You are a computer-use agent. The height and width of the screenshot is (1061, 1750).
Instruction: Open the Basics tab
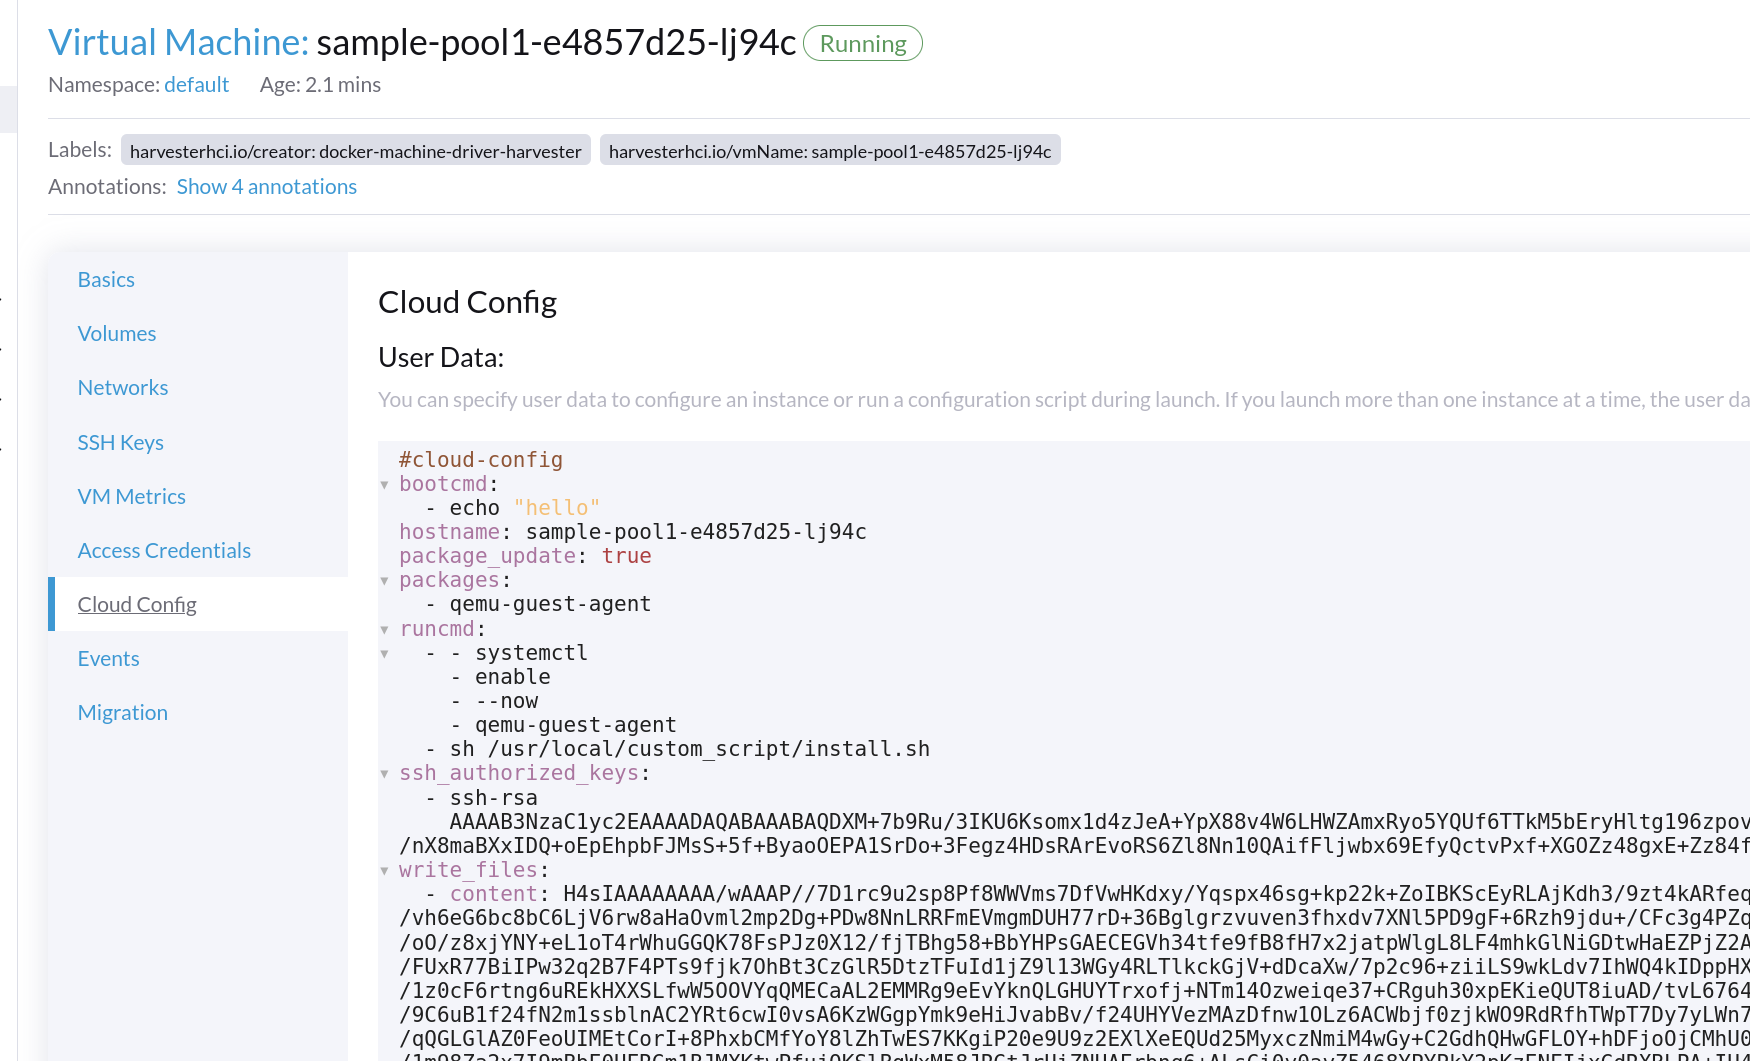106,279
